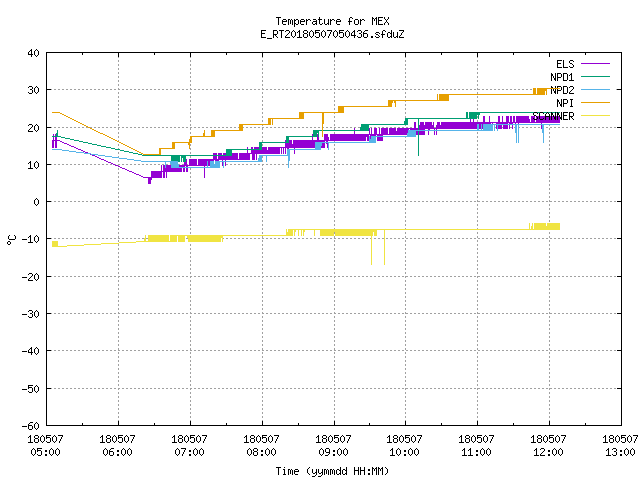This screenshot has width=640, height=480.
Task: Click the °C y-axis unit label
Action: 11,240
